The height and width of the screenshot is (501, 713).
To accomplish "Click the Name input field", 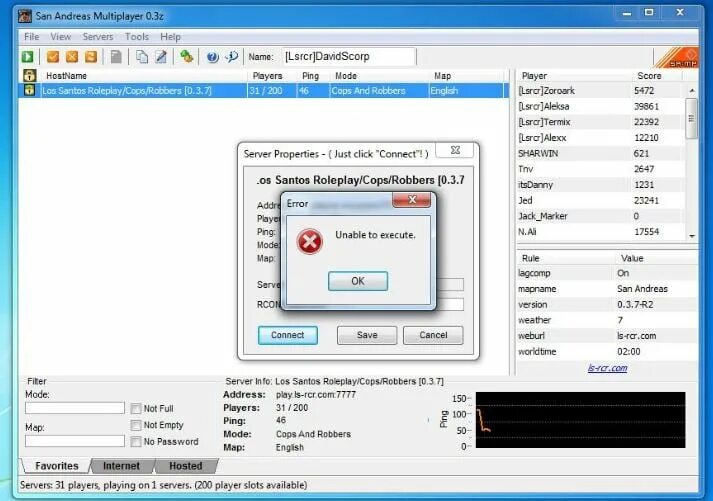I will 348,57.
